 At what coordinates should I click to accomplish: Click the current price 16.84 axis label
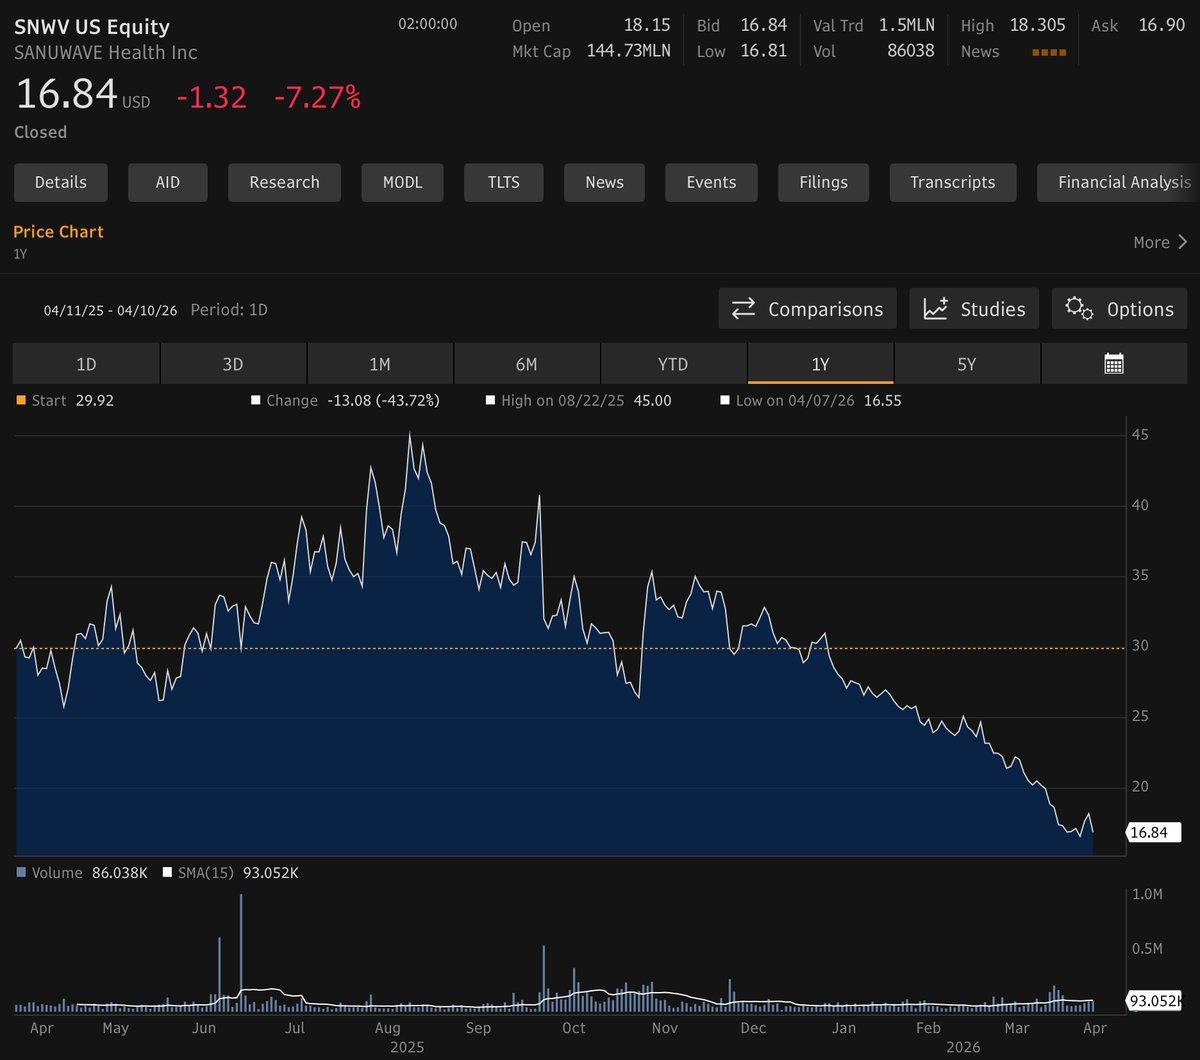tap(1154, 831)
